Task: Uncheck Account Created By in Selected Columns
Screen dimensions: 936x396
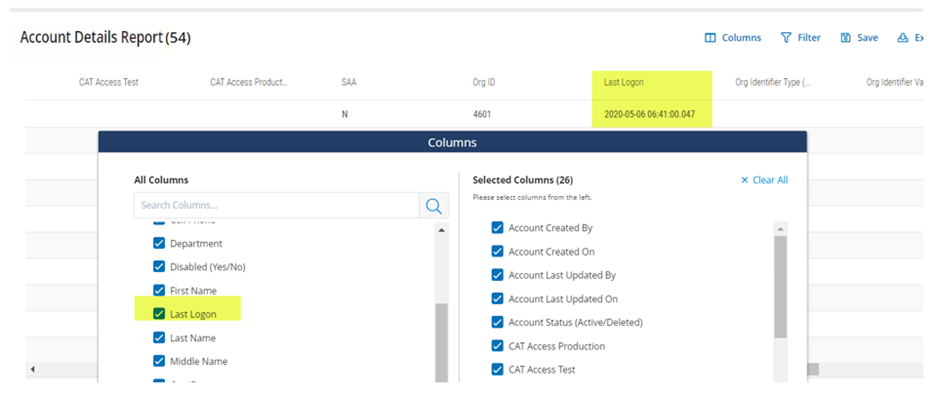Action: 497,228
